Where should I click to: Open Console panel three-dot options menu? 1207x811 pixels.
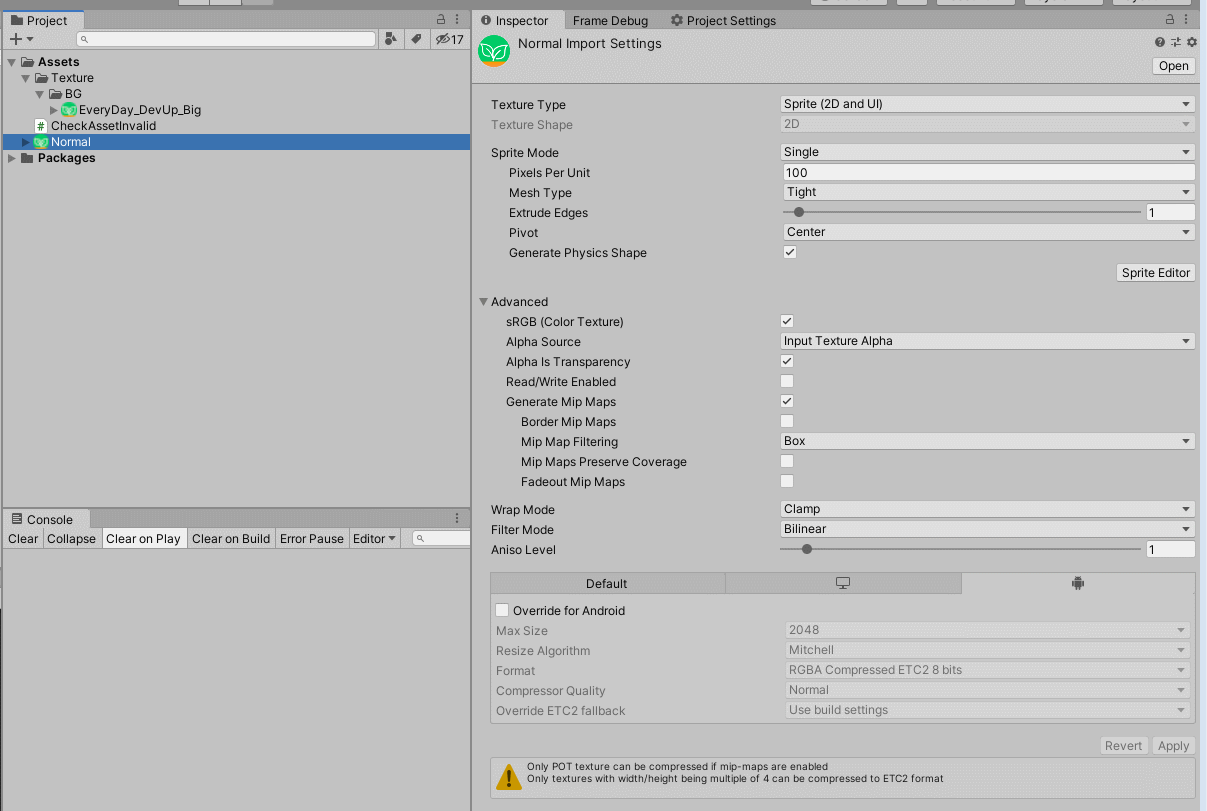pyautogui.click(x=457, y=518)
